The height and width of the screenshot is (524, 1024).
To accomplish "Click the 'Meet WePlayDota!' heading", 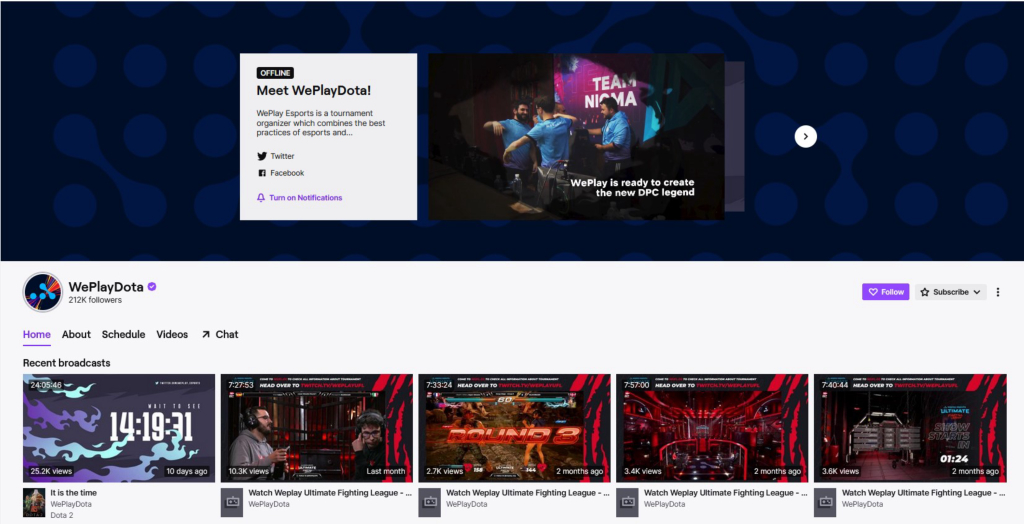I will pyautogui.click(x=313, y=91).
